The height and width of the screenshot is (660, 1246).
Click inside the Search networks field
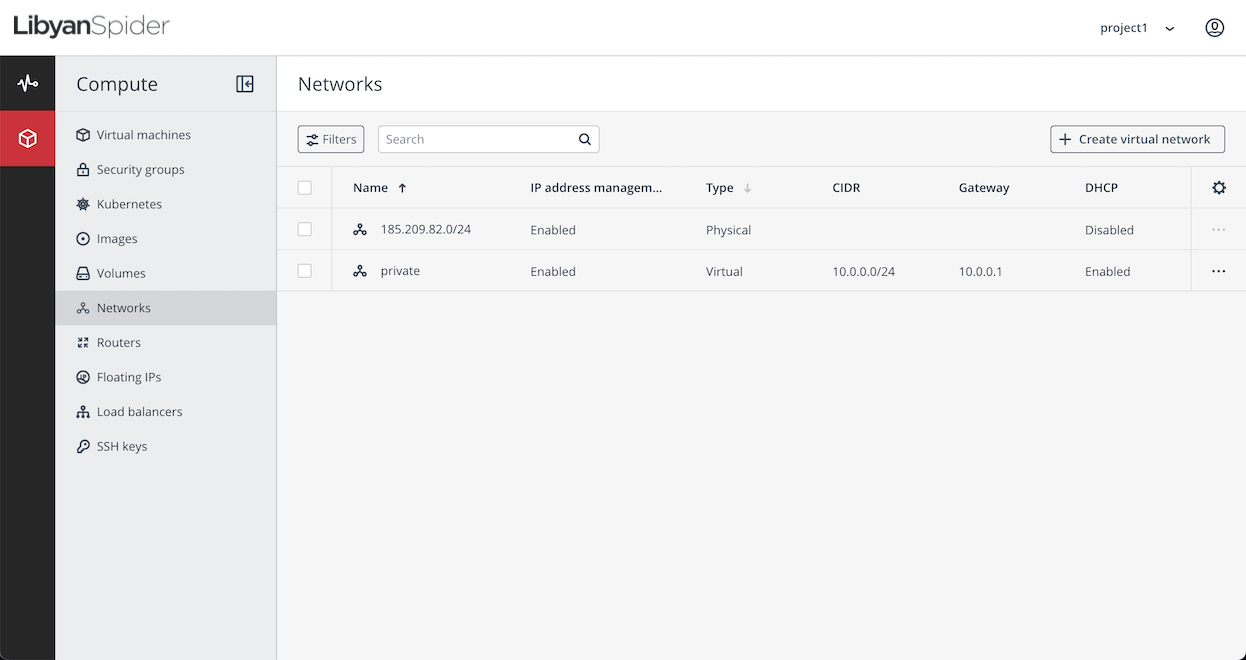(x=470, y=139)
